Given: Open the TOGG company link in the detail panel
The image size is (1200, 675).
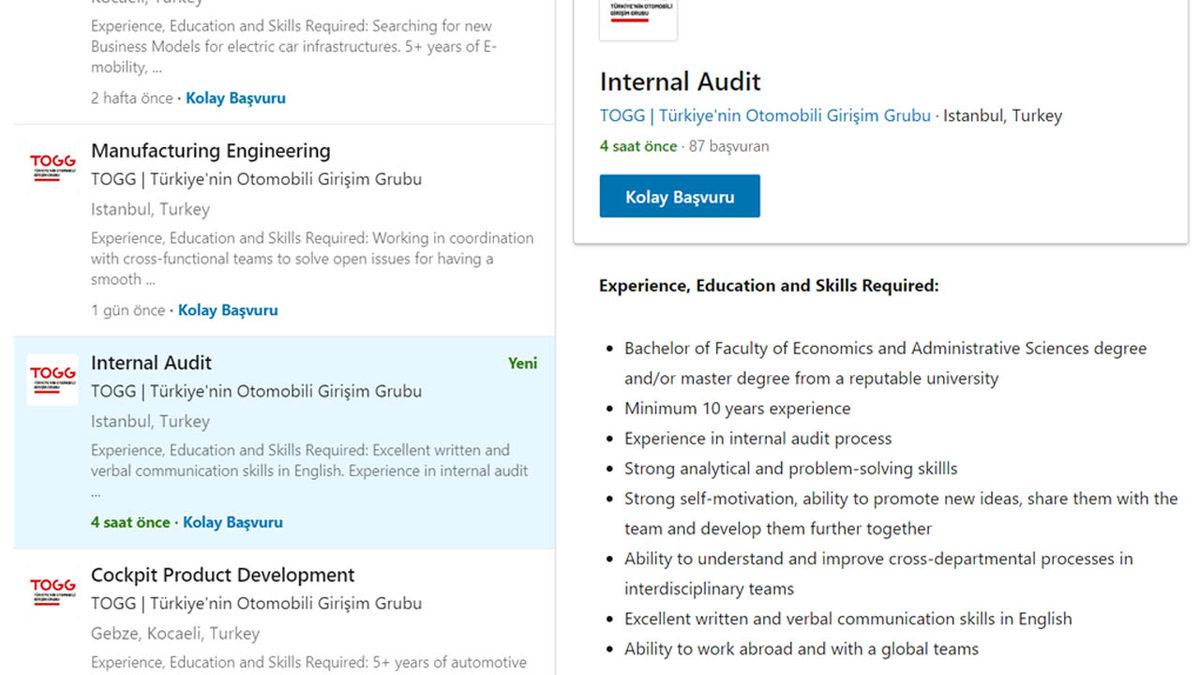Looking at the screenshot, I should (765, 115).
